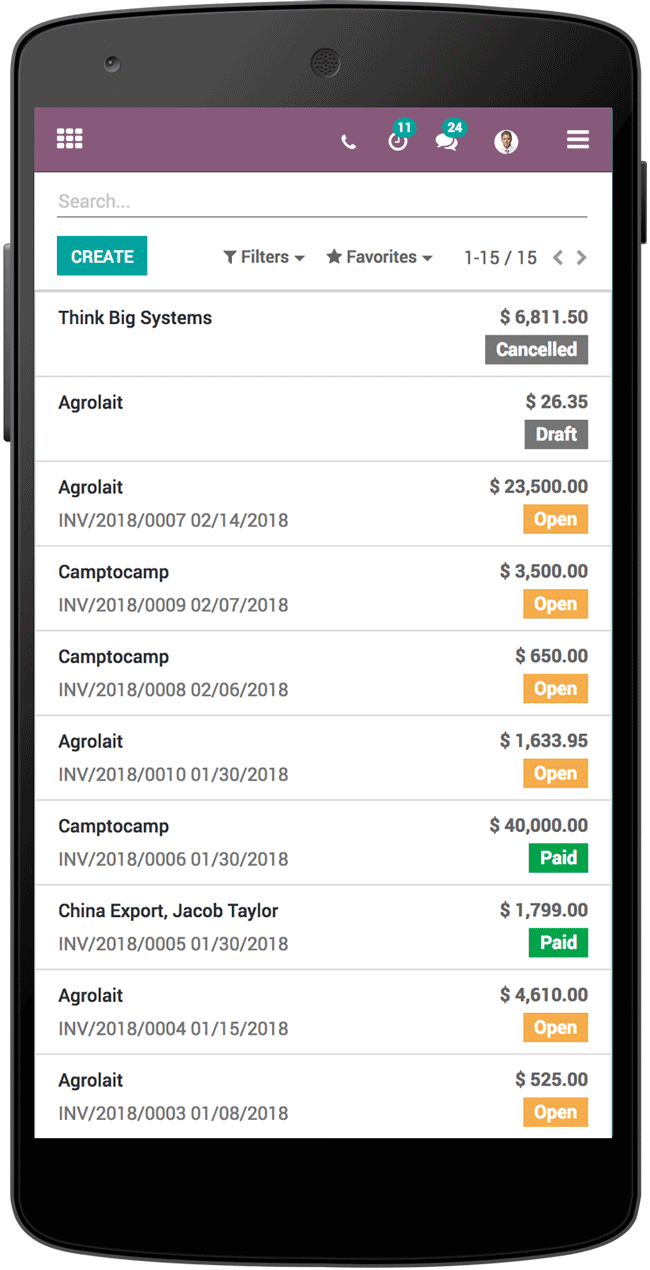Click the user avatar in the top bar
The image size is (650, 1270).
tap(507, 142)
